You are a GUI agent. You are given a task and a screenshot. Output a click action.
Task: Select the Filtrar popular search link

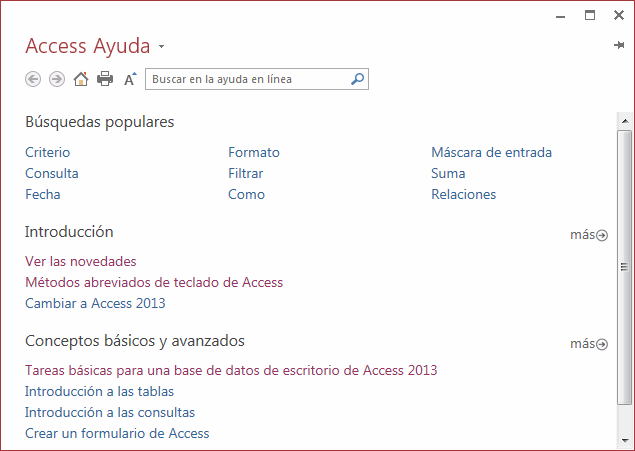[x=245, y=173]
